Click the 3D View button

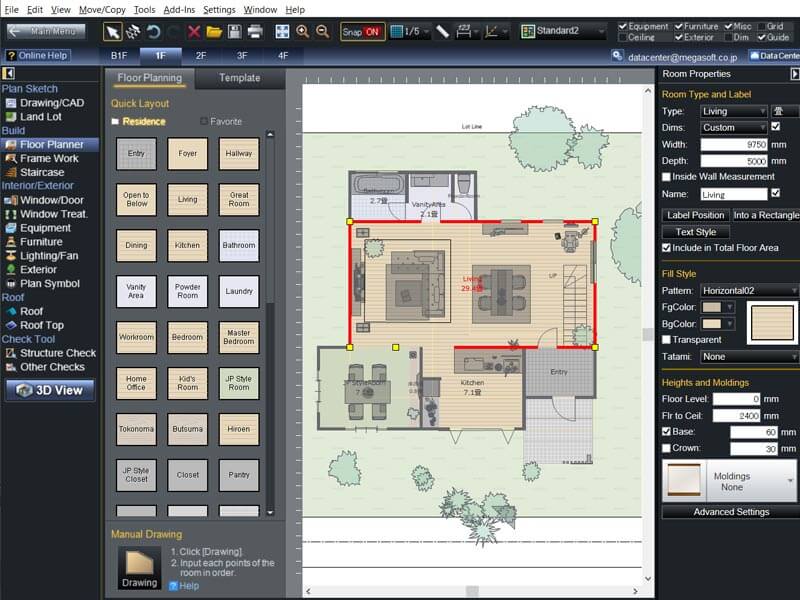(x=50, y=390)
